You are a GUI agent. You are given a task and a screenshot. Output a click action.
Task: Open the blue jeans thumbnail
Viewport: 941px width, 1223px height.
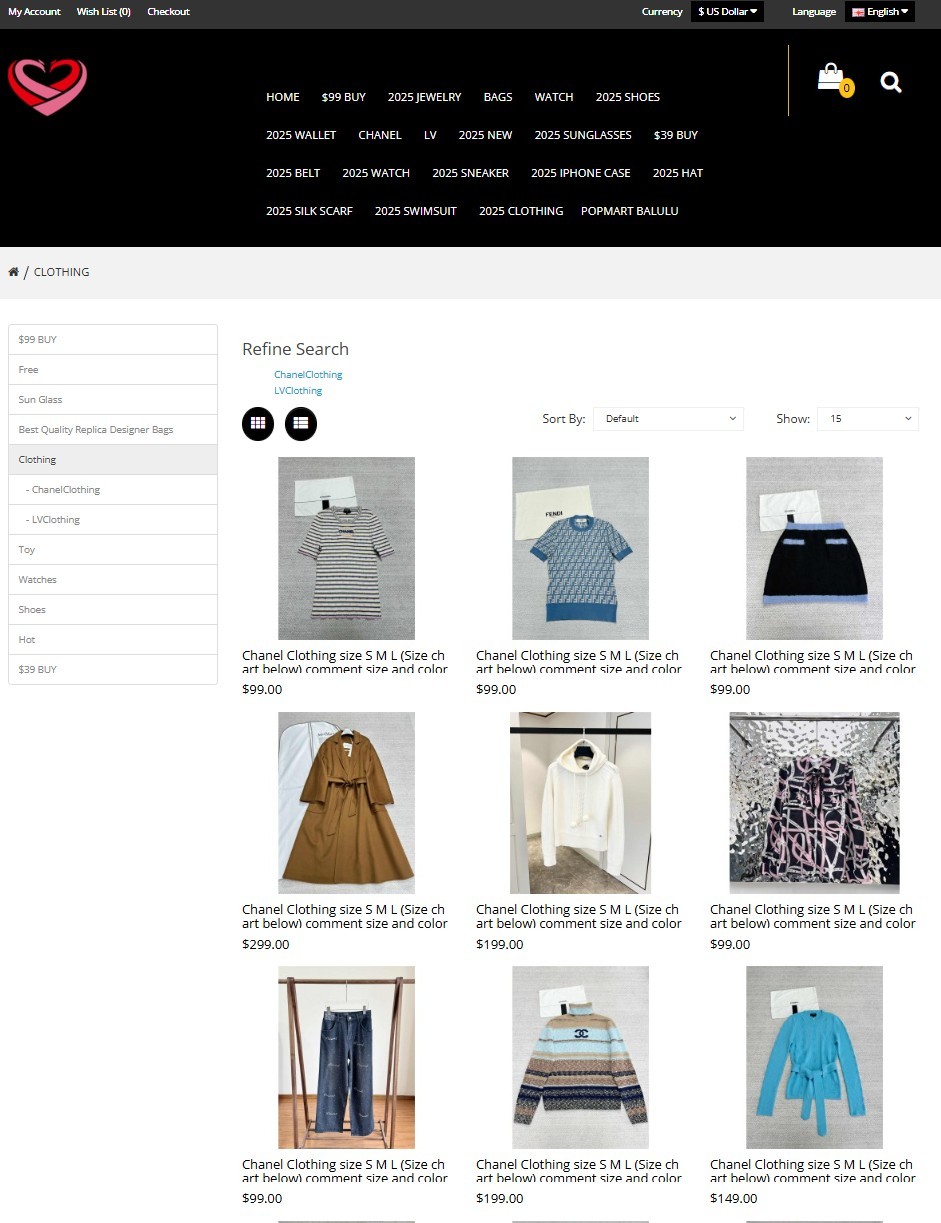click(346, 1057)
